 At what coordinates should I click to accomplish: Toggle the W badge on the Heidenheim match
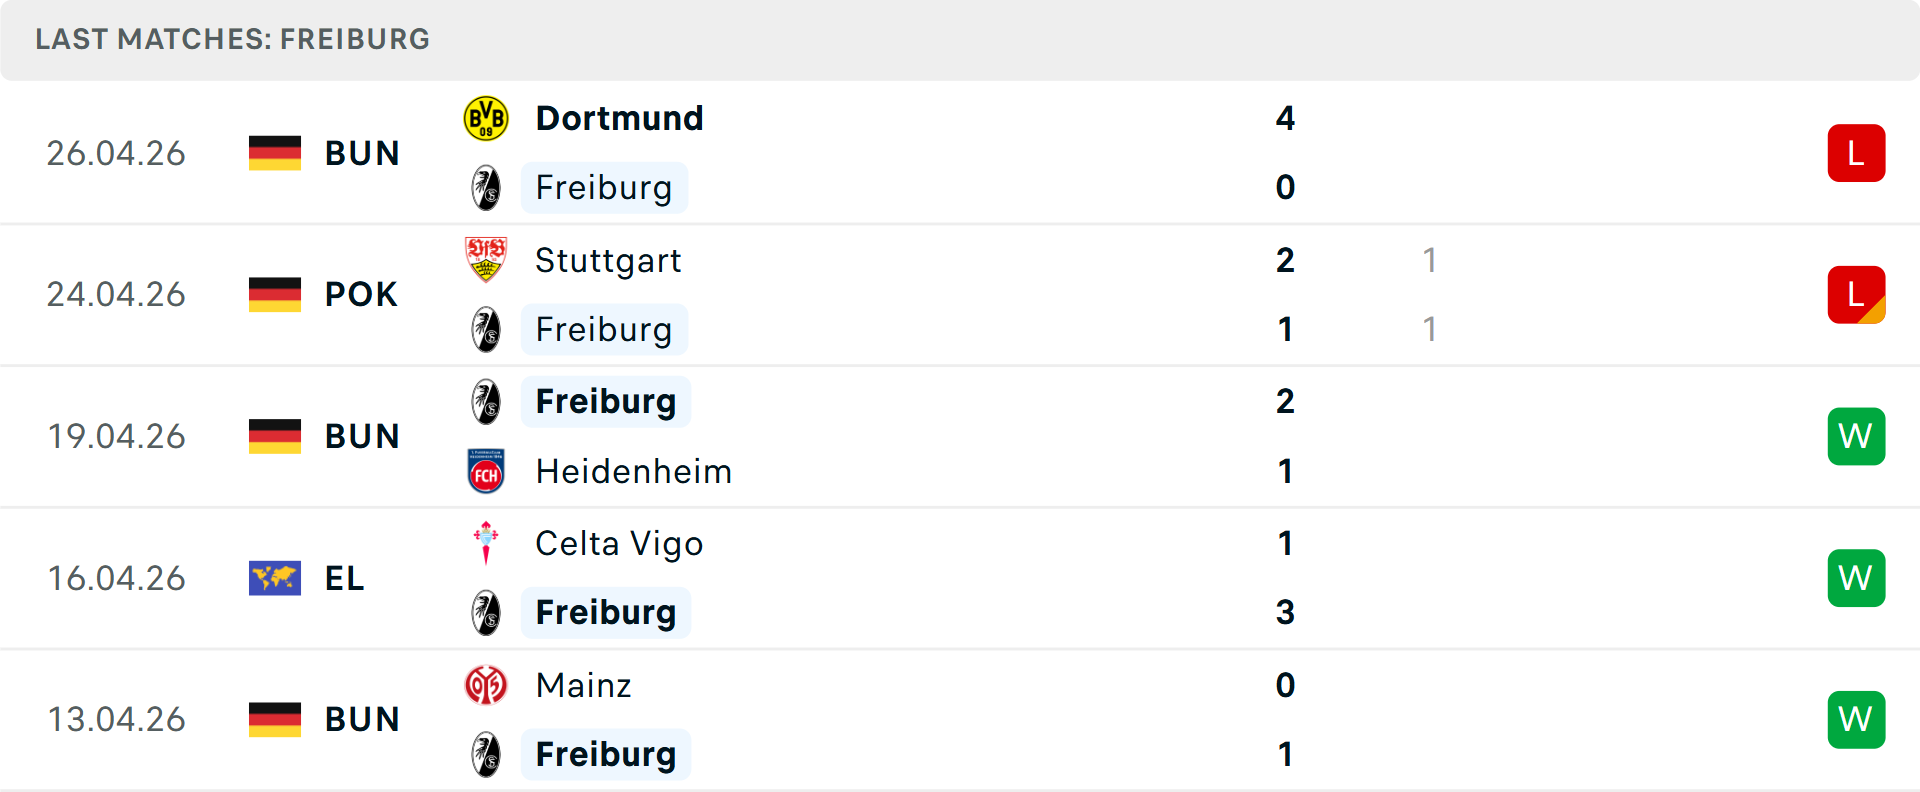[1856, 436]
